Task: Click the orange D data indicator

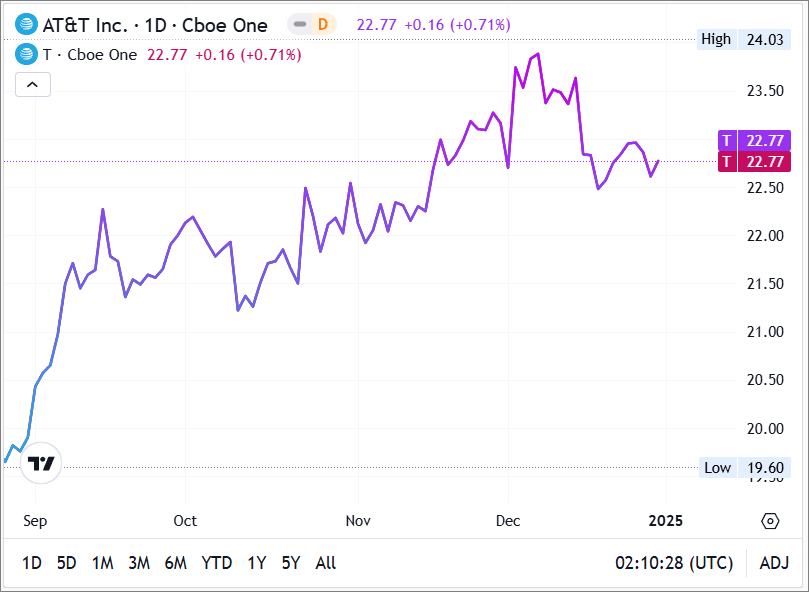Action: pyautogui.click(x=323, y=24)
